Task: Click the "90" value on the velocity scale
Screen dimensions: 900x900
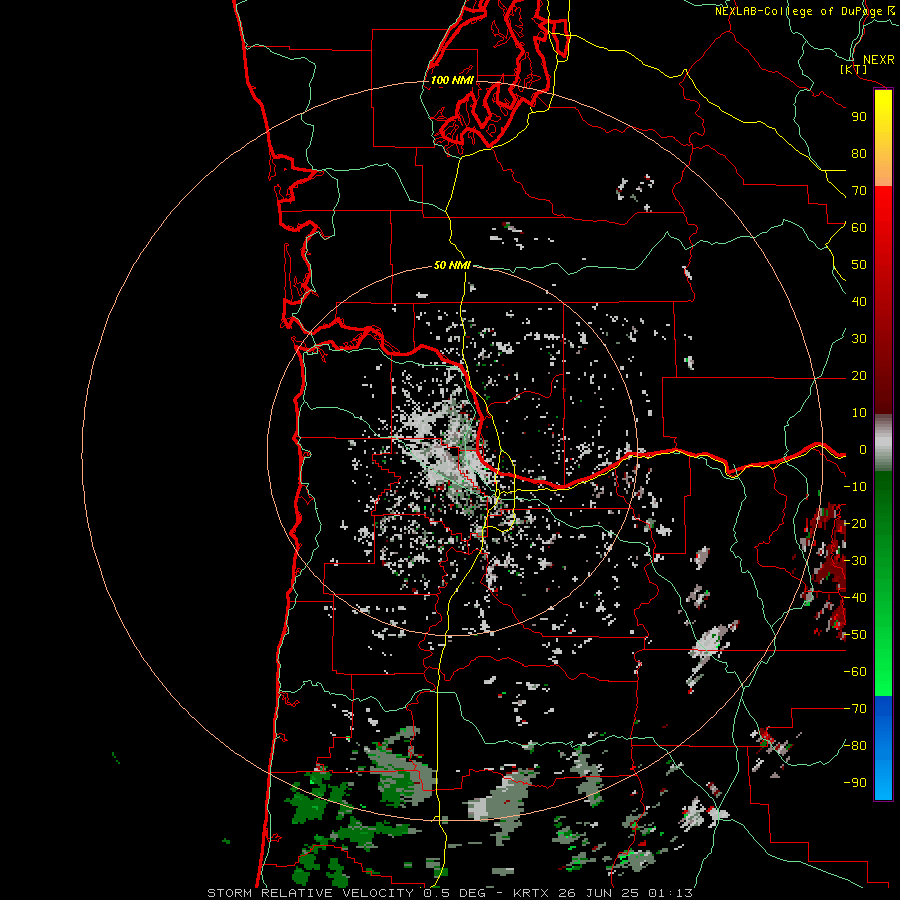Action: pos(859,117)
